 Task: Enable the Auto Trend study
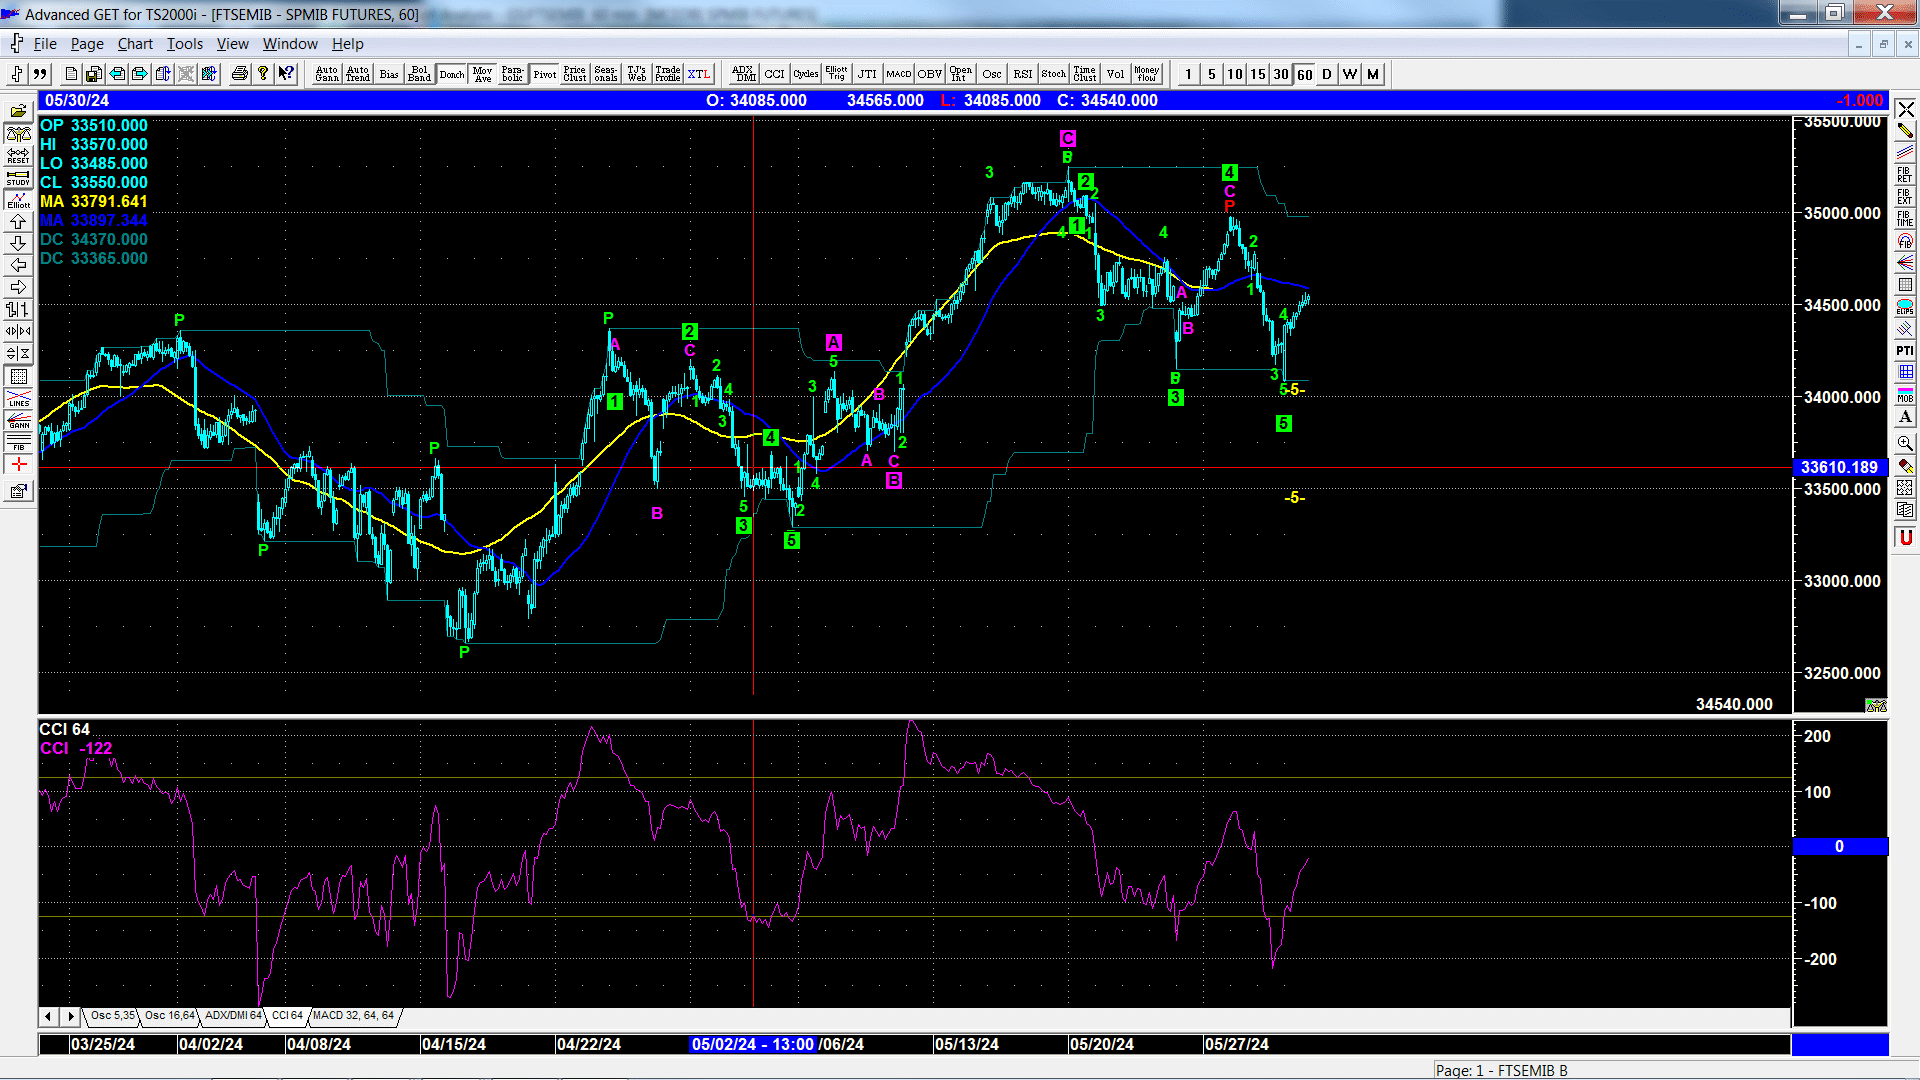point(358,74)
